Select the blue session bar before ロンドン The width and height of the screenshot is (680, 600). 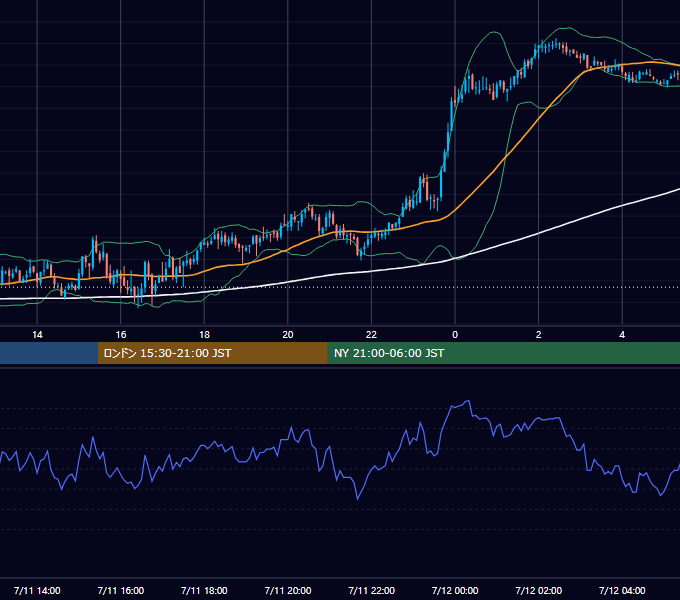pos(49,353)
